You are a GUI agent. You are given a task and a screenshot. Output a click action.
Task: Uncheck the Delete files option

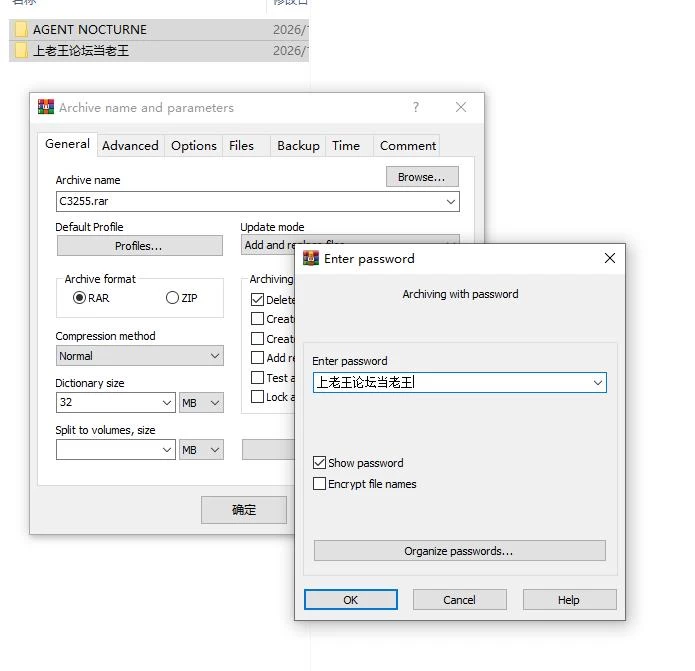coord(257,300)
